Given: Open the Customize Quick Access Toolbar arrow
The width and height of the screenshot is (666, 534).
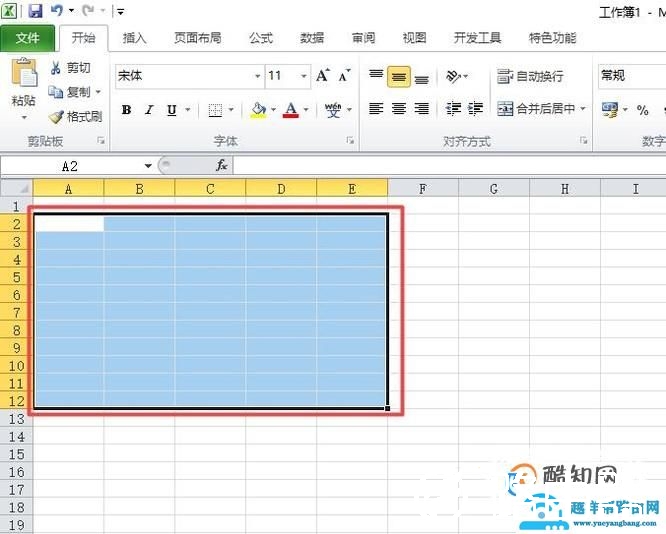Looking at the screenshot, I should point(121,11).
